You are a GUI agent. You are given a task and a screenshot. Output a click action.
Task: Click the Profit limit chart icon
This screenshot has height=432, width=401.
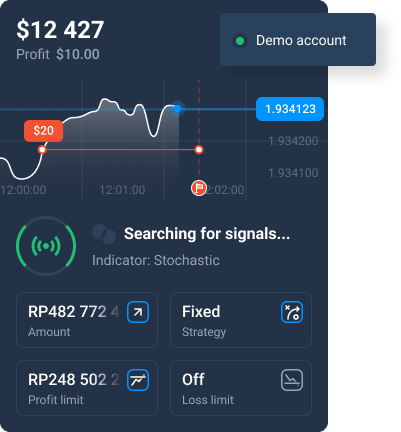click(x=138, y=380)
